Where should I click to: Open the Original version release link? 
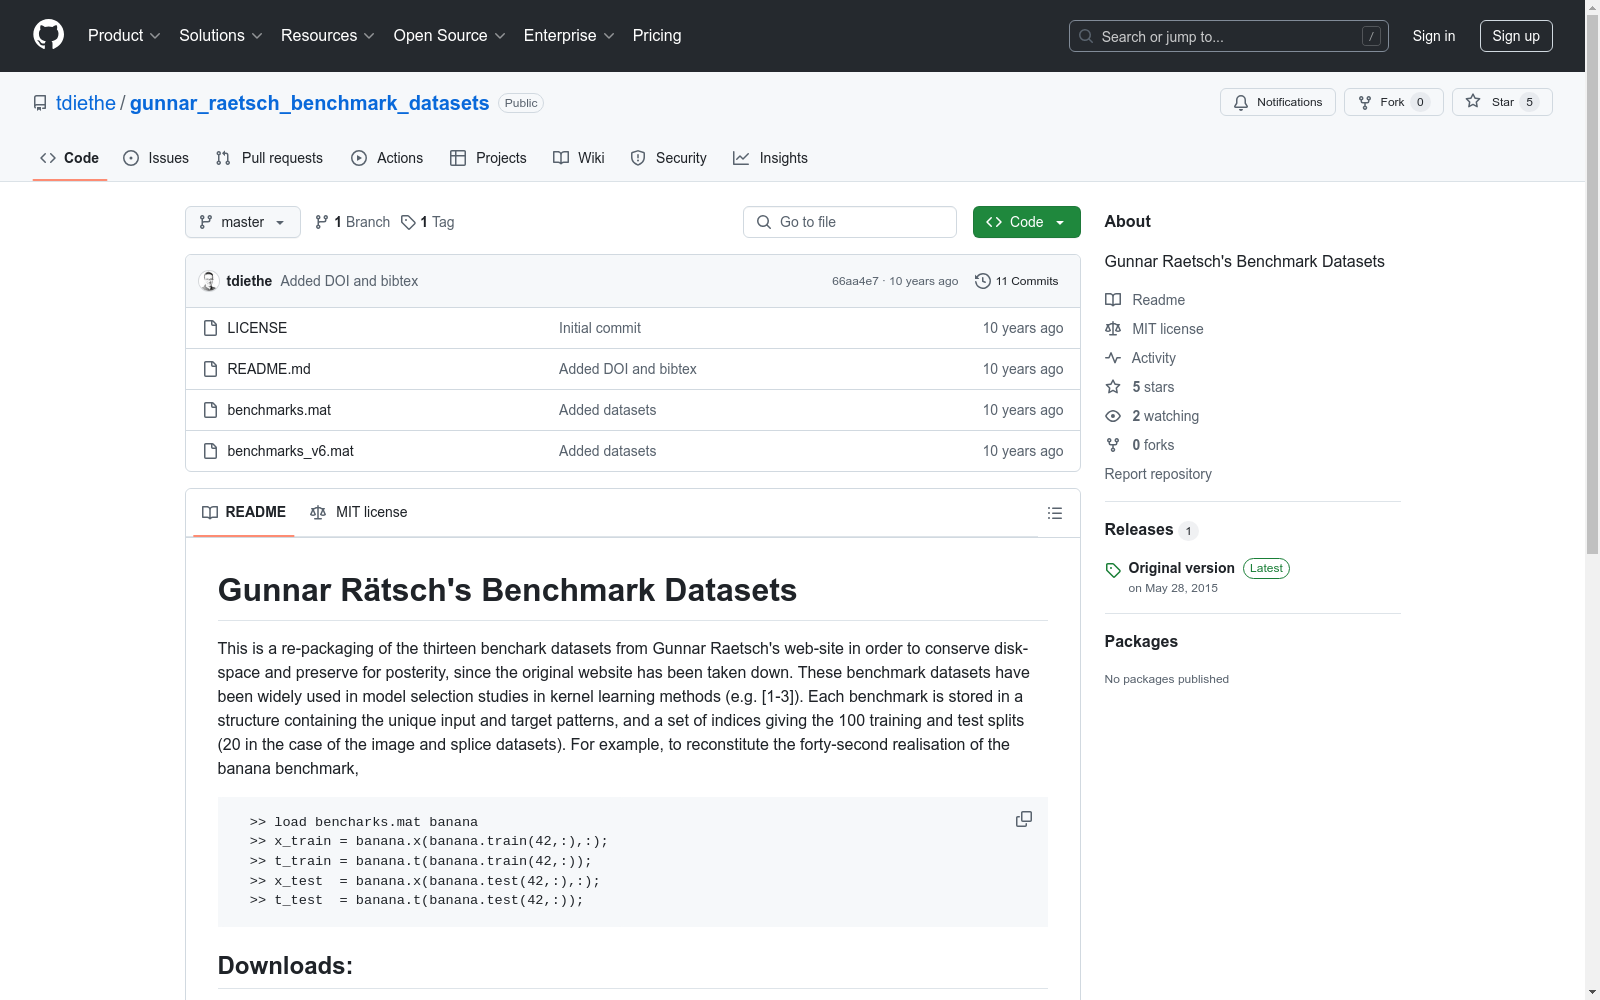click(1182, 568)
